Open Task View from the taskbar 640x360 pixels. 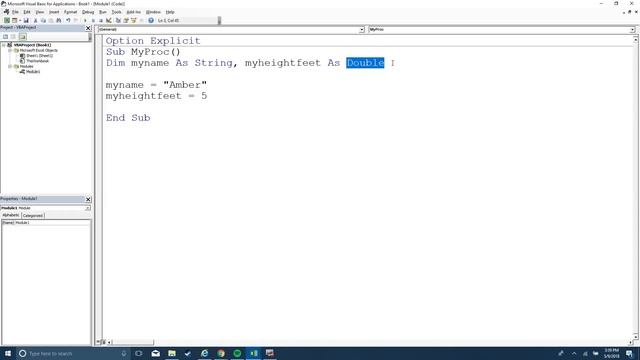click(139, 353)
